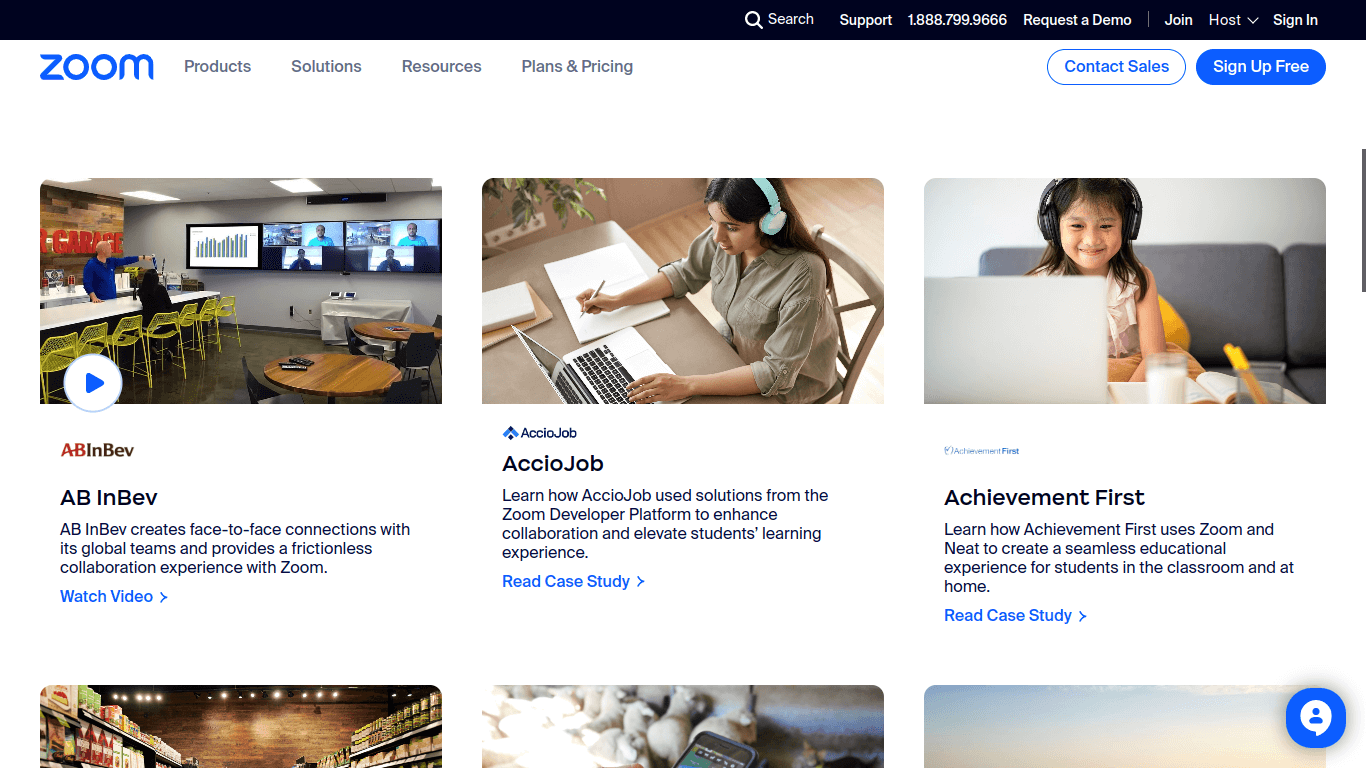The width and height of the screenshot is (1366, 768).
Task: Click the Join link
Action: pyautogui.click(x=1178, y=20)
